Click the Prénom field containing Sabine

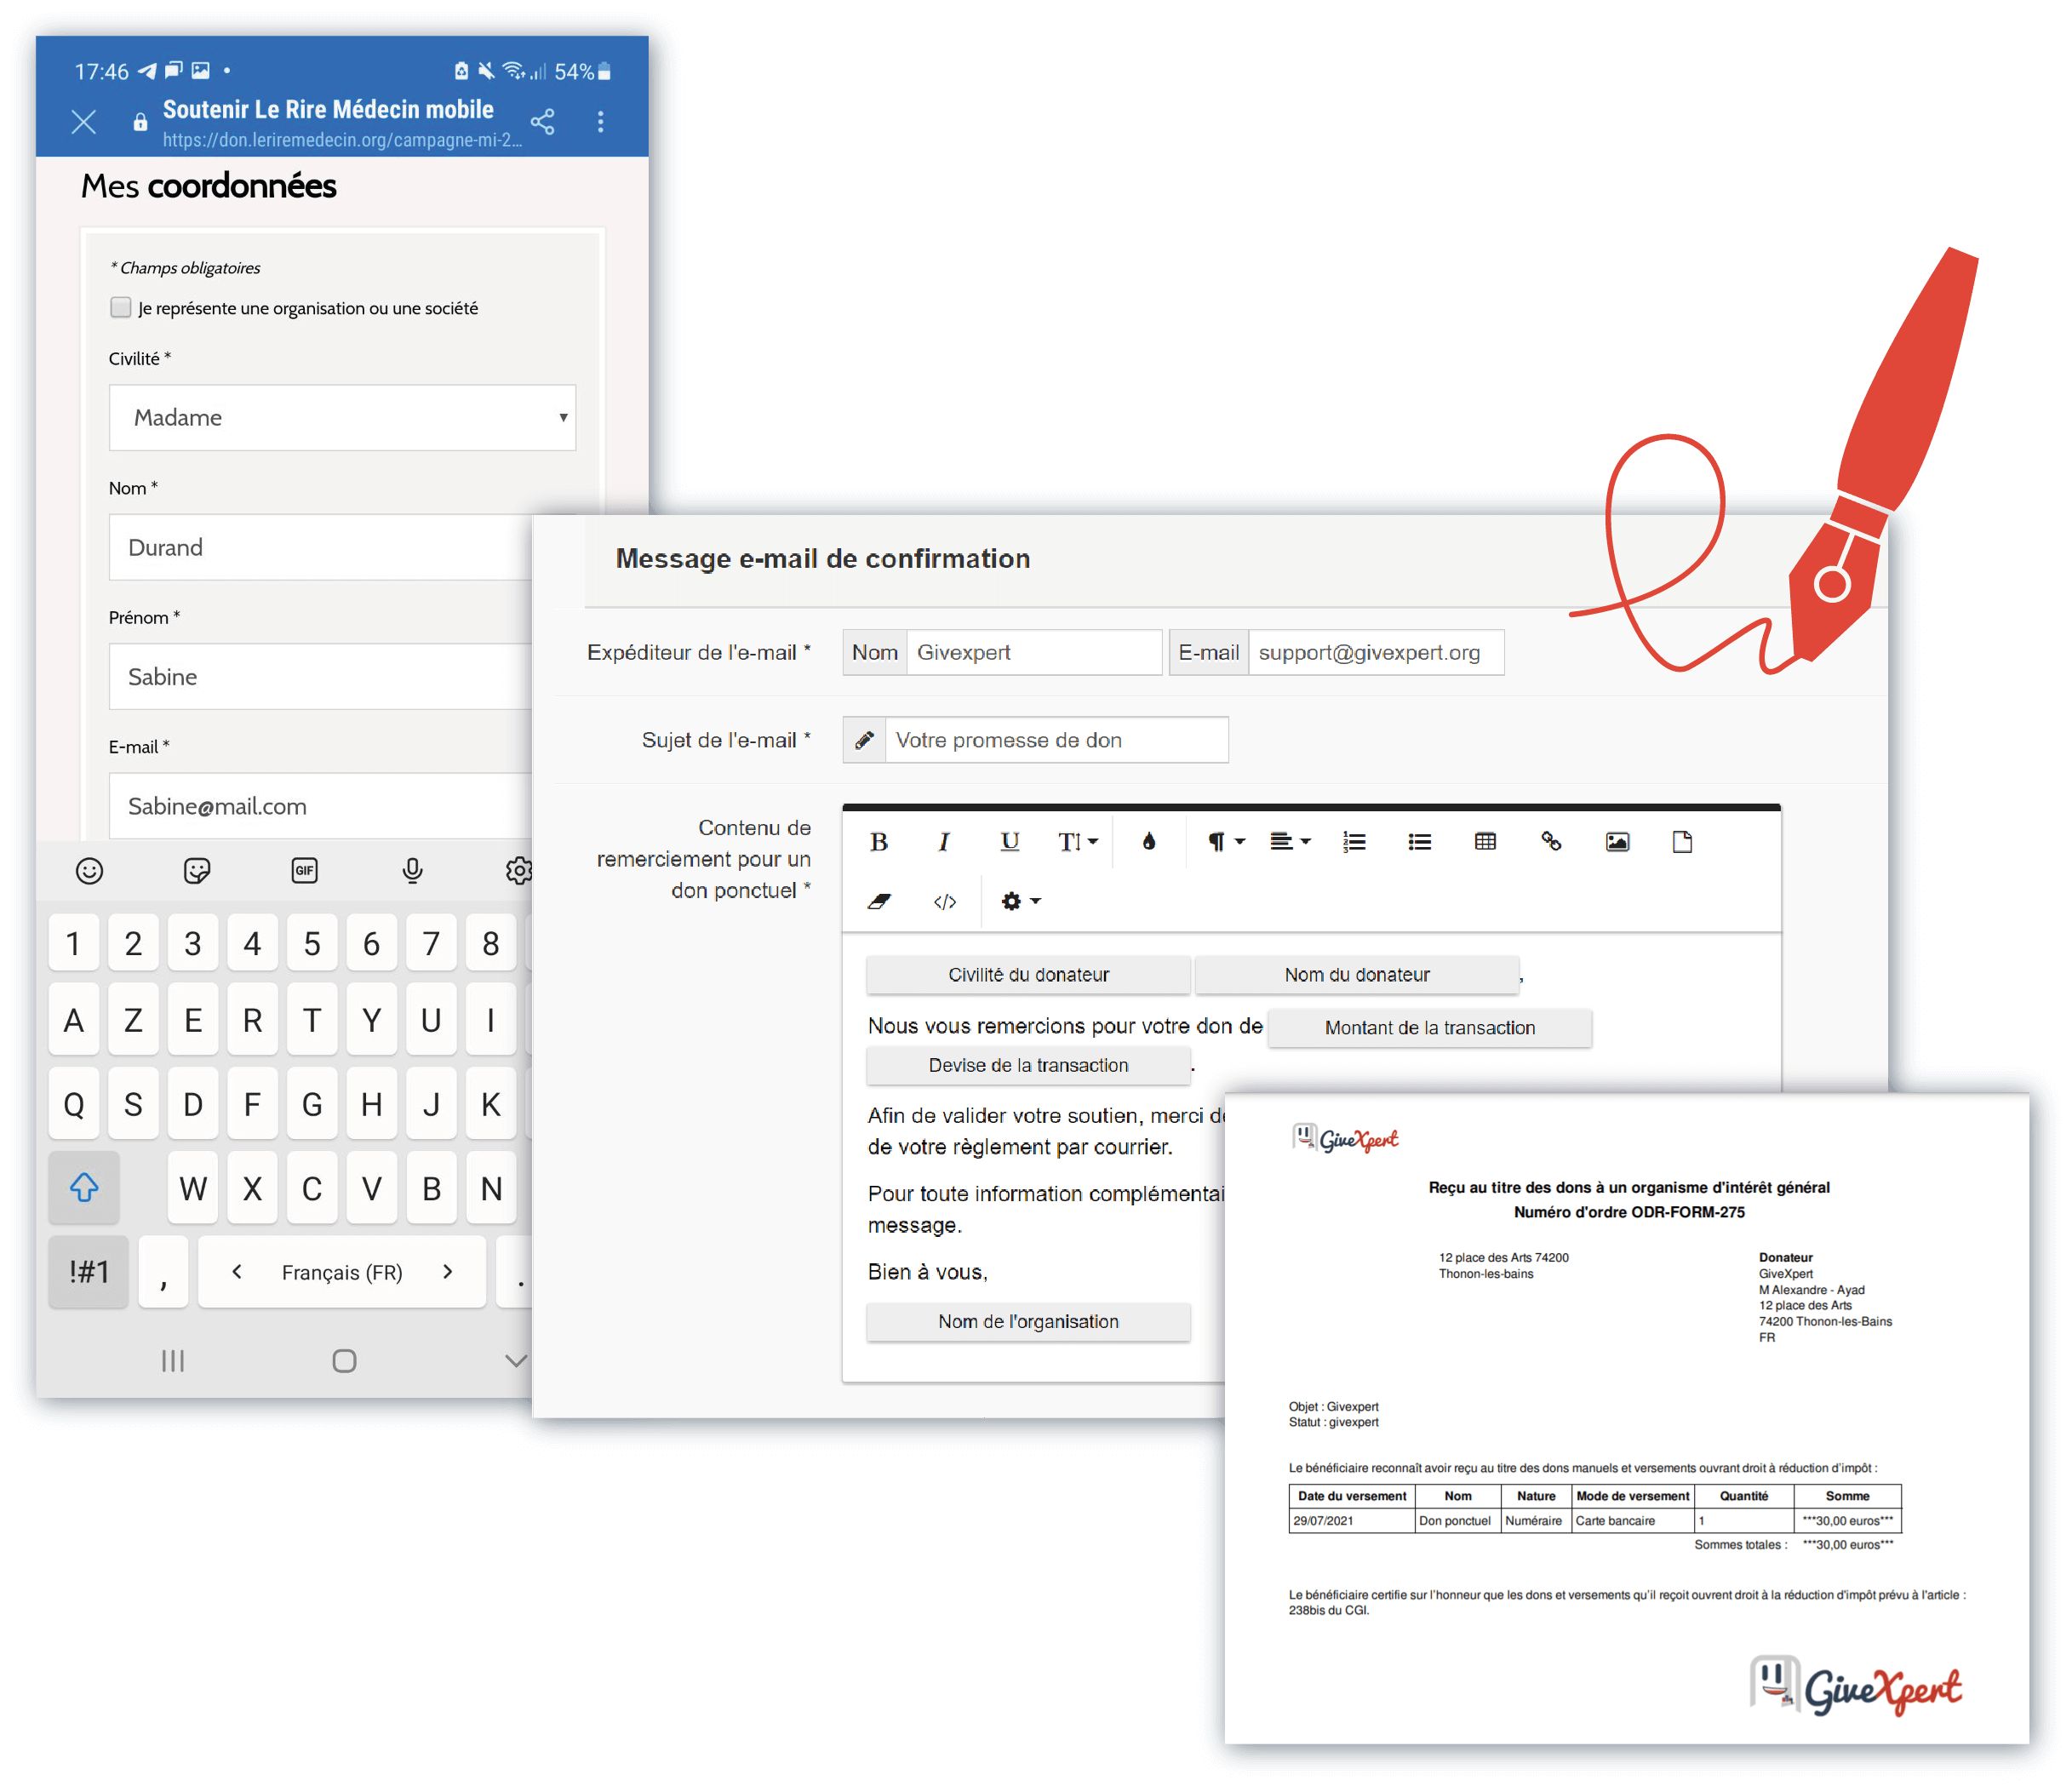[x=321, y=676]
